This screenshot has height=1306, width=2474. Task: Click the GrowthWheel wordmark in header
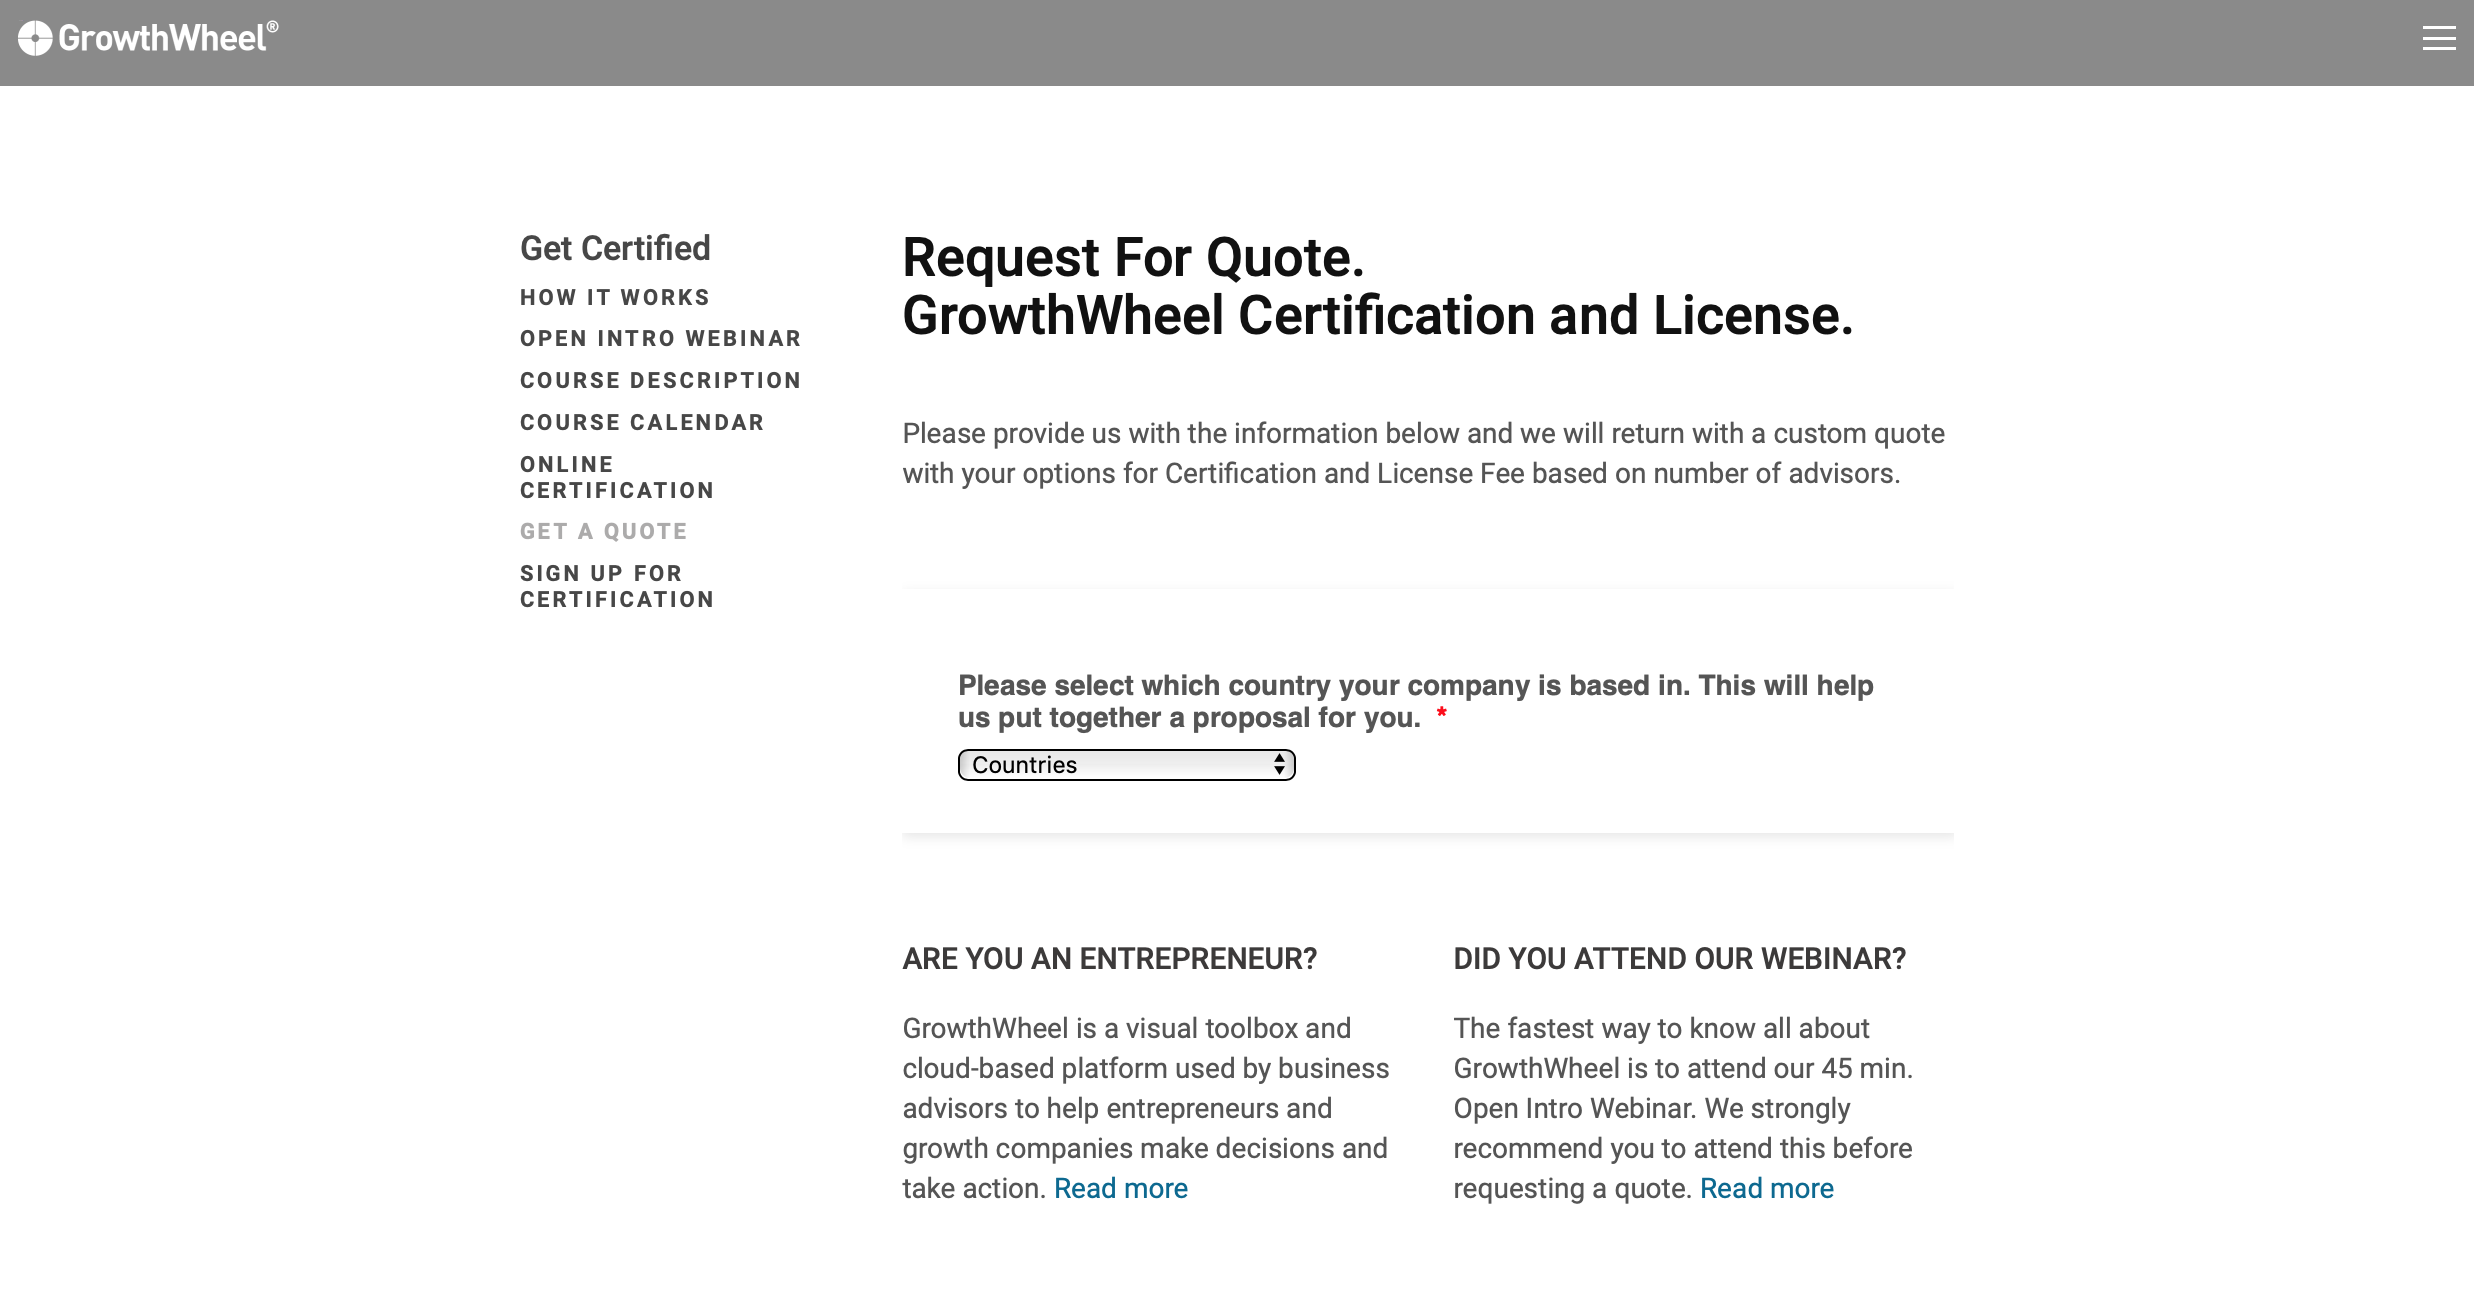tap(162, 38)
